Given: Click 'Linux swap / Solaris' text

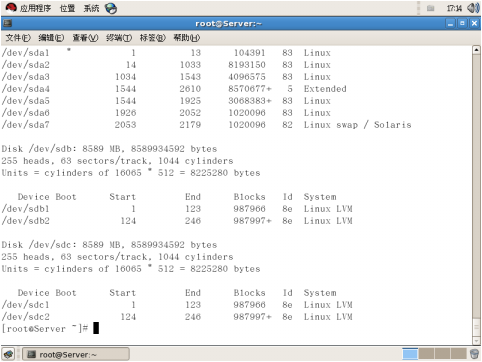Looking at the screenshot, I should coord(357,125).
